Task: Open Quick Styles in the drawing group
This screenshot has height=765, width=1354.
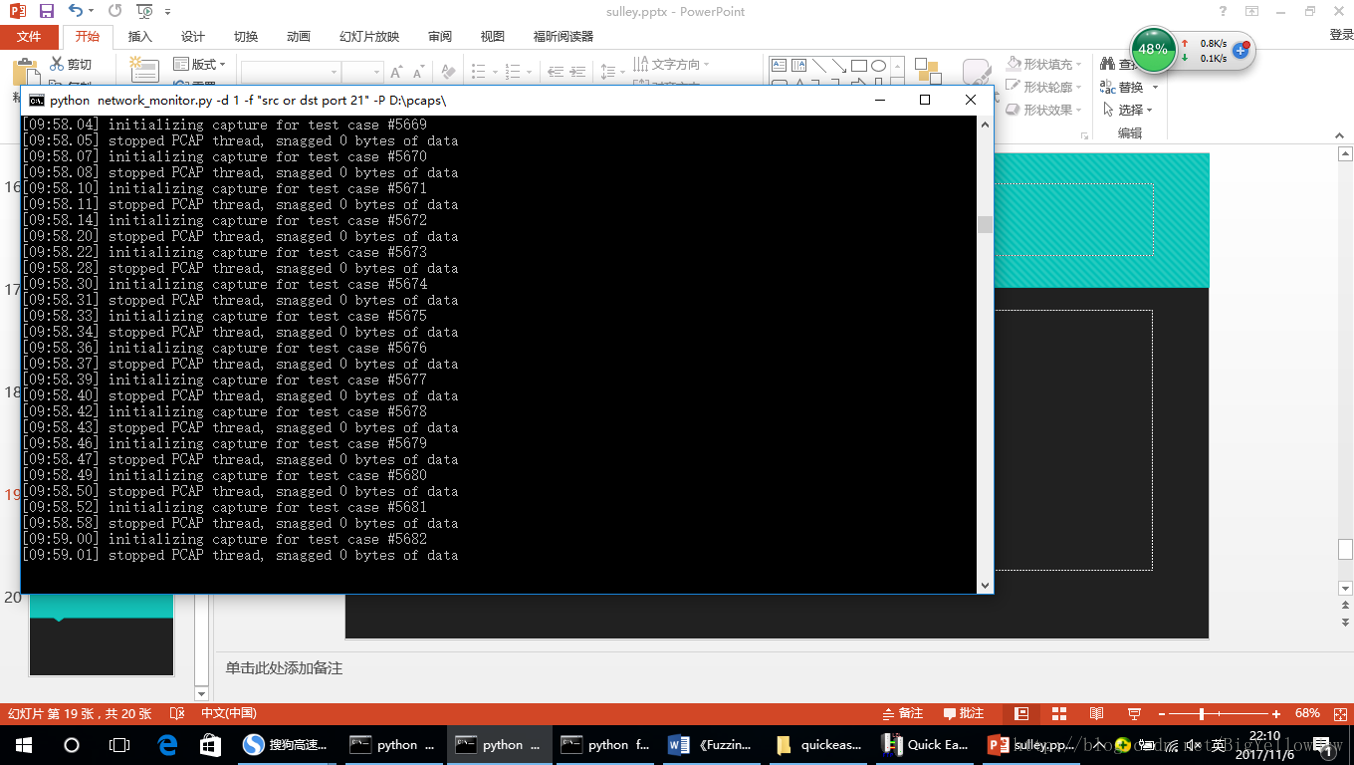Action: pos(976,70)
